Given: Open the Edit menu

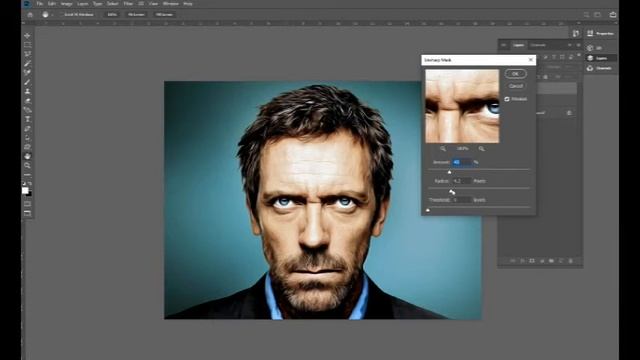Looking at the screenshot, I should (52, 4).
